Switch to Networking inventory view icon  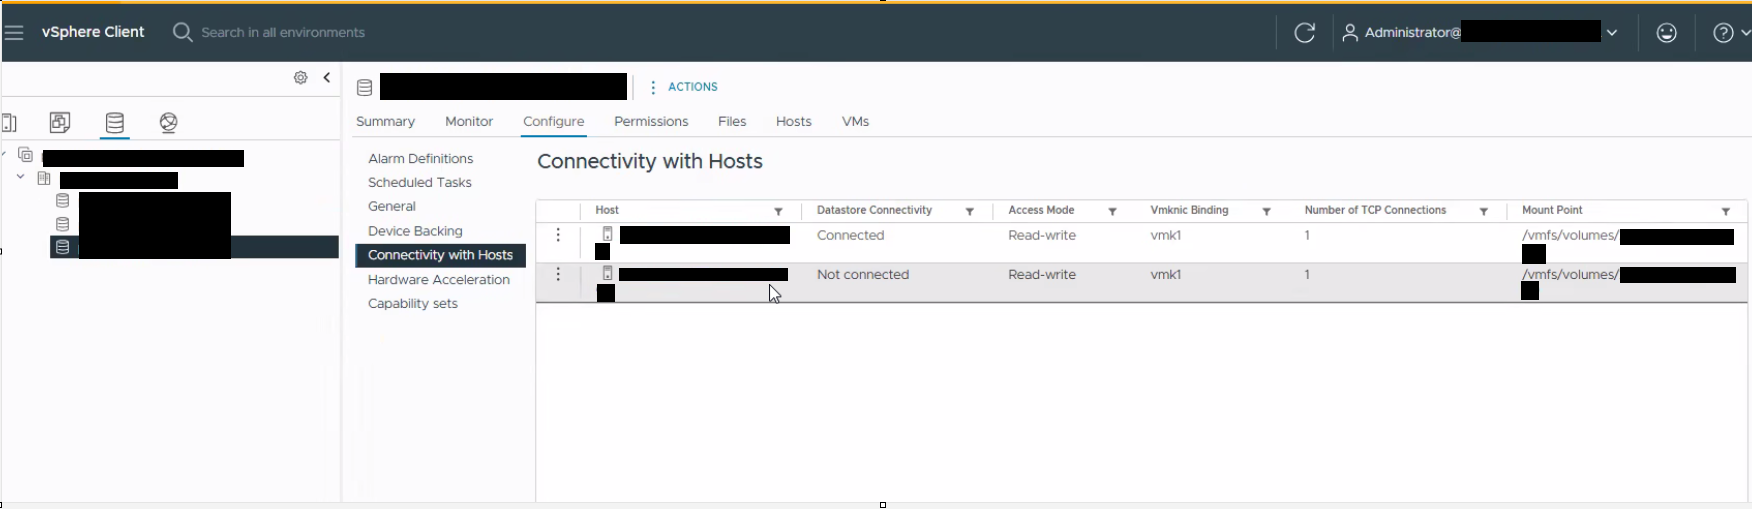pos(168,122)
